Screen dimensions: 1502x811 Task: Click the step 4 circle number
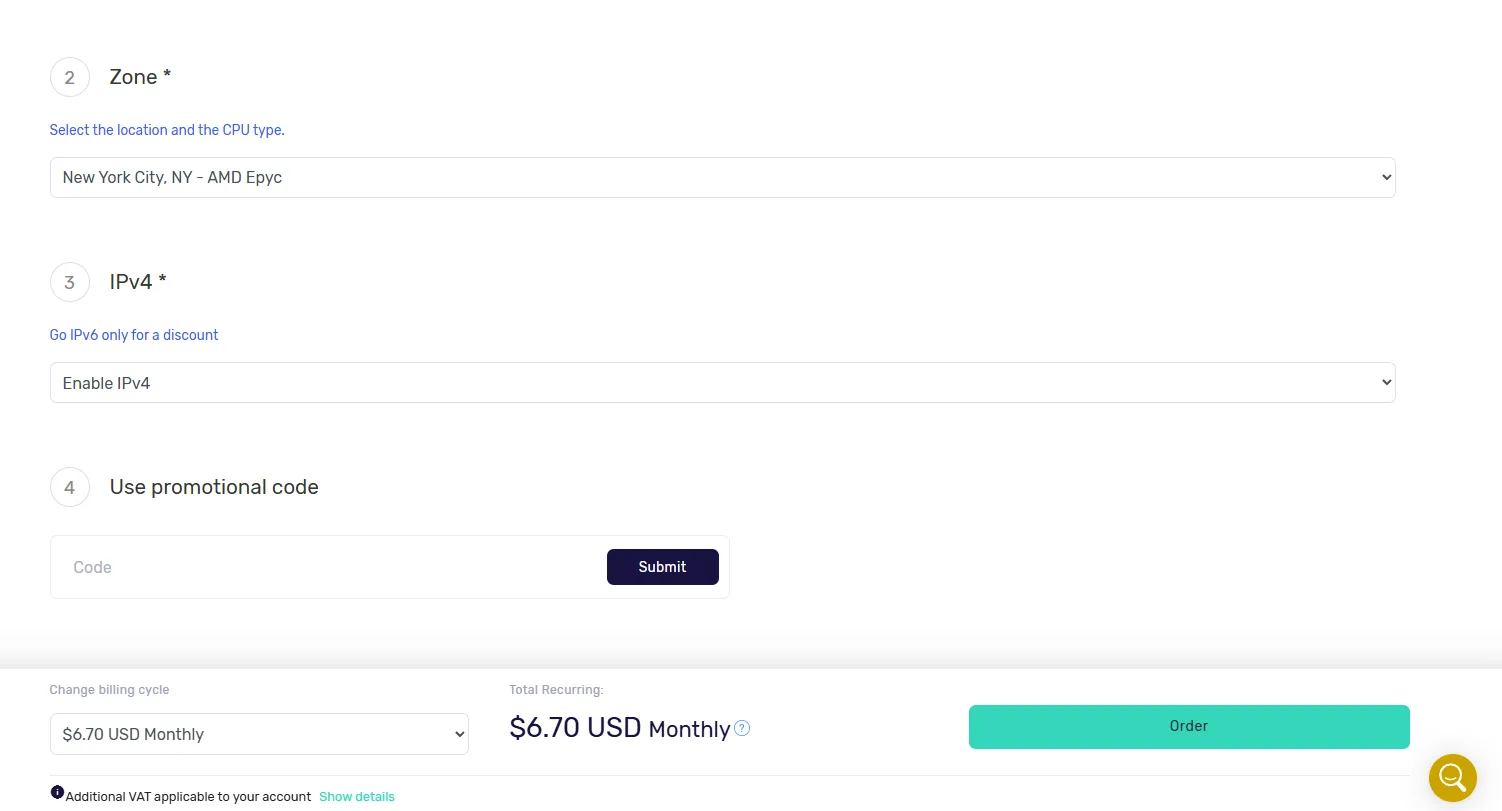click(70, 487)
